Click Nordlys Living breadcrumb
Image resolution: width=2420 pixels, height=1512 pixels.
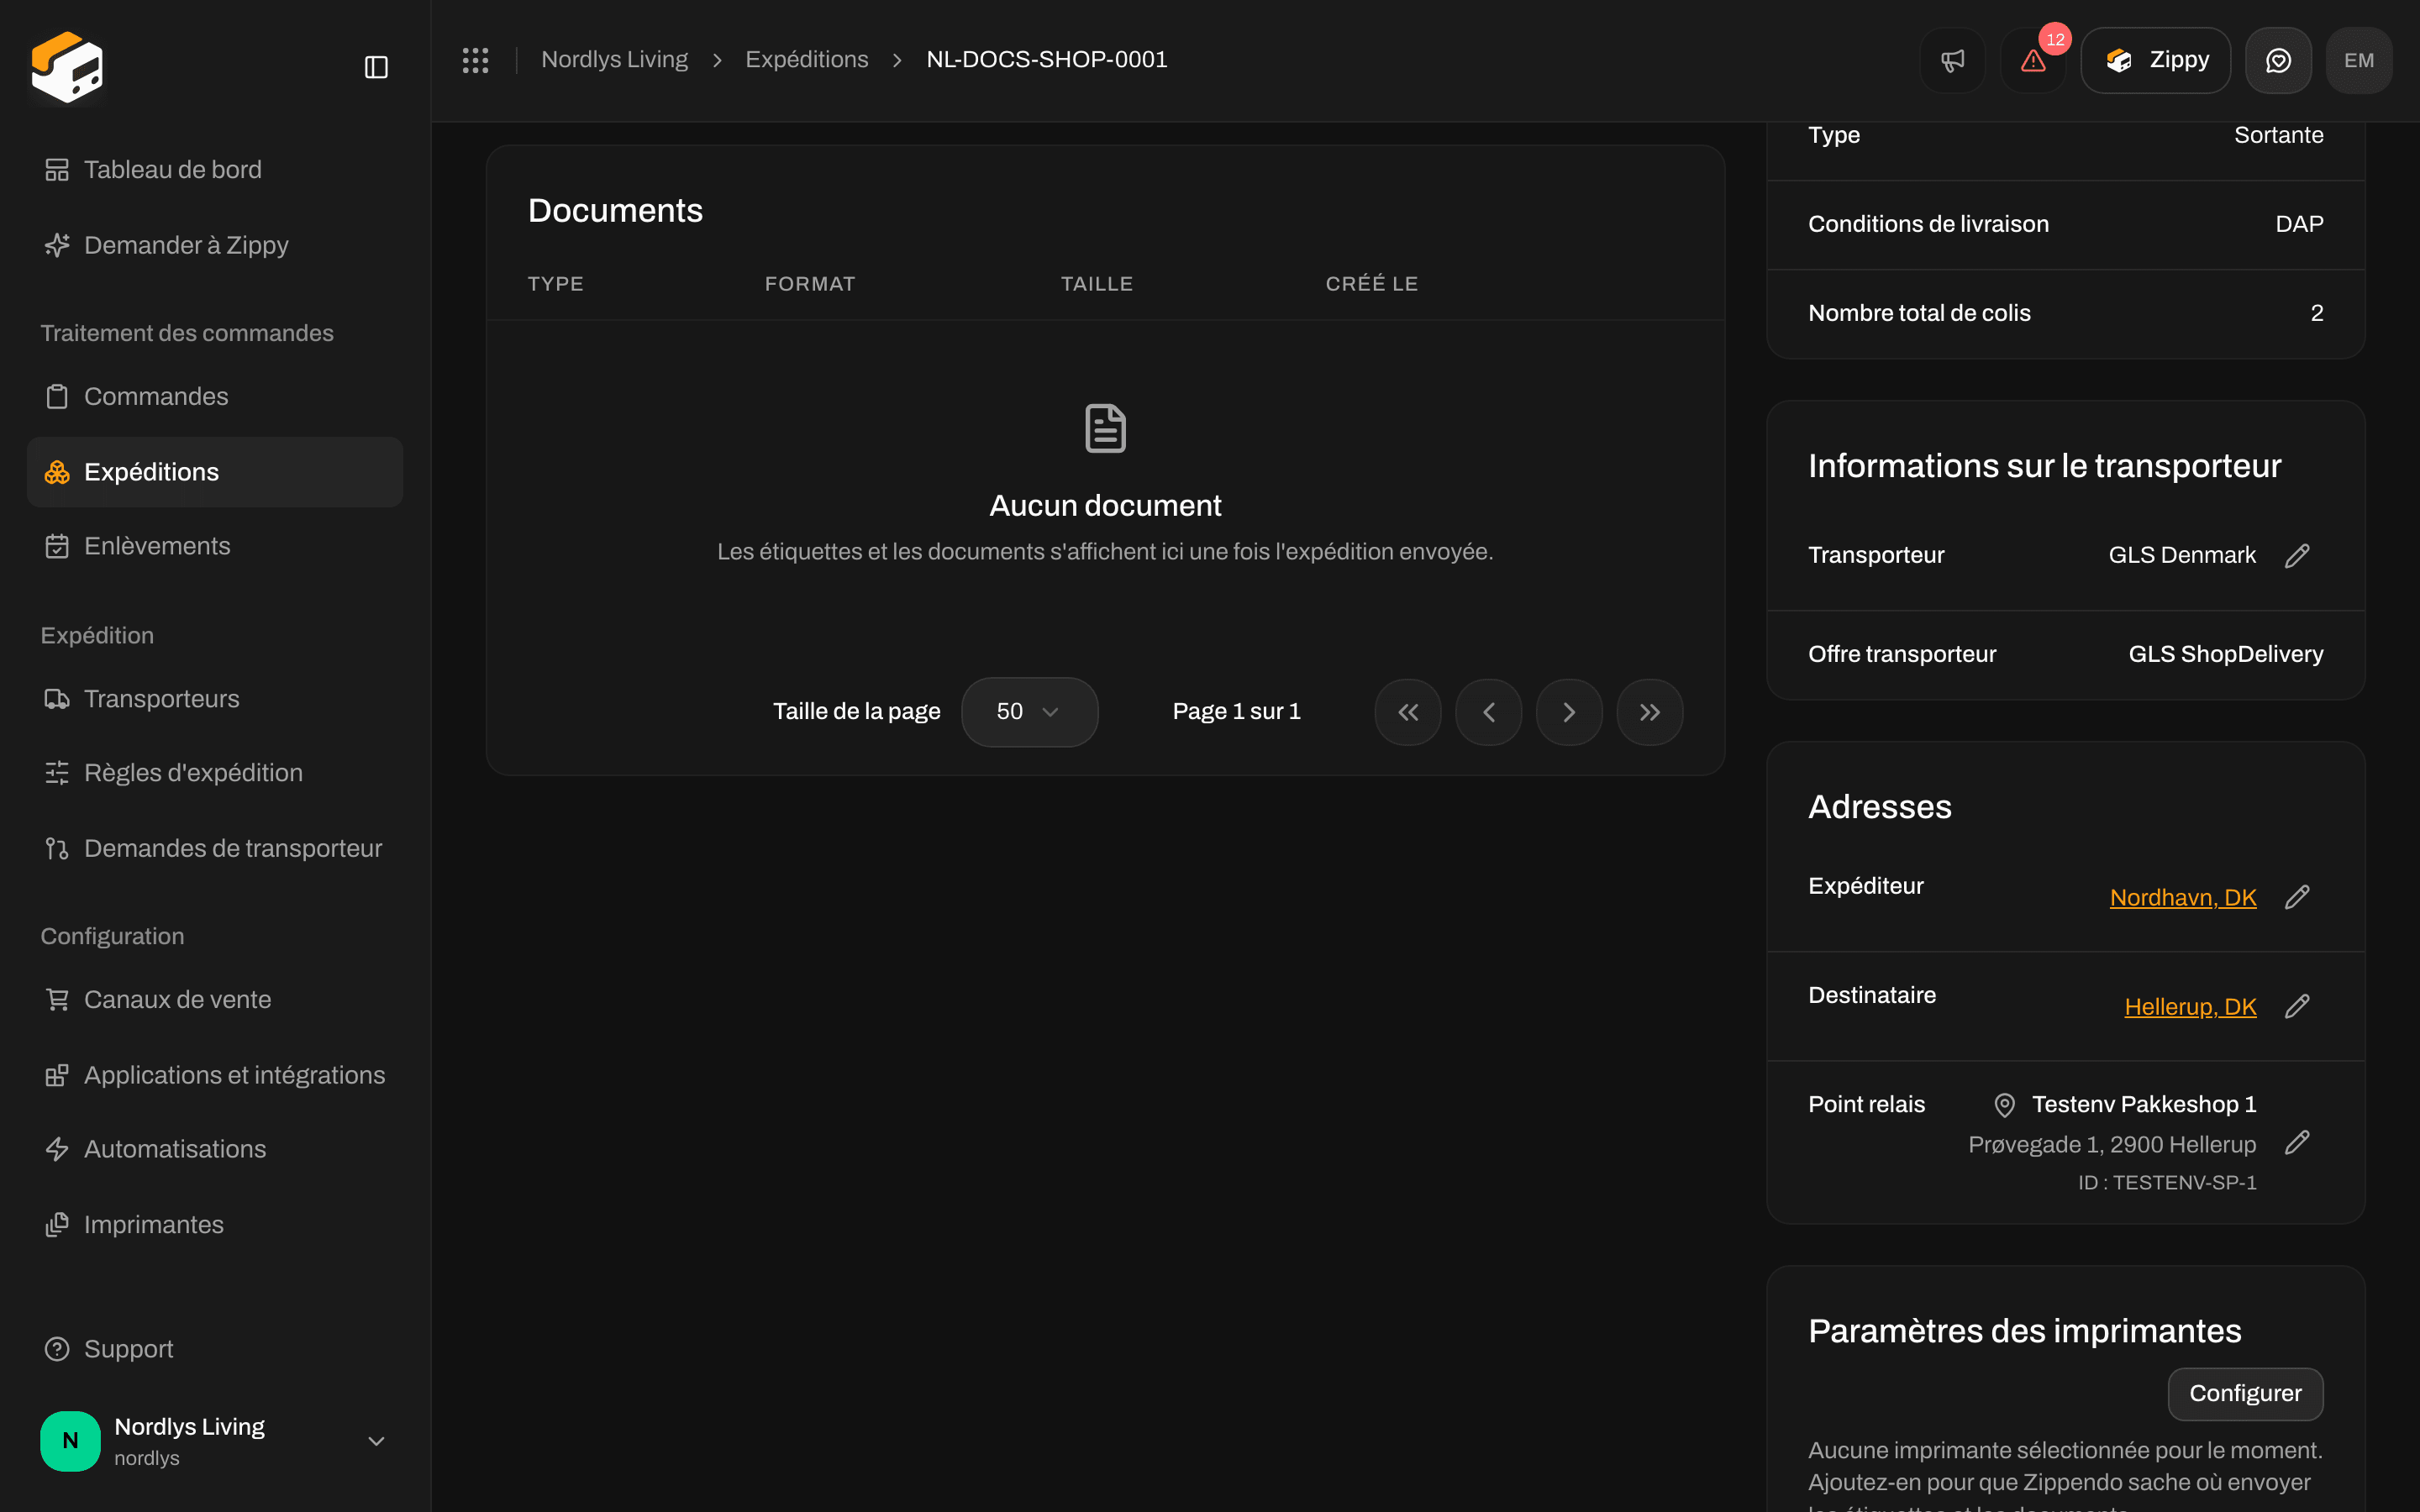click(614, 60)
